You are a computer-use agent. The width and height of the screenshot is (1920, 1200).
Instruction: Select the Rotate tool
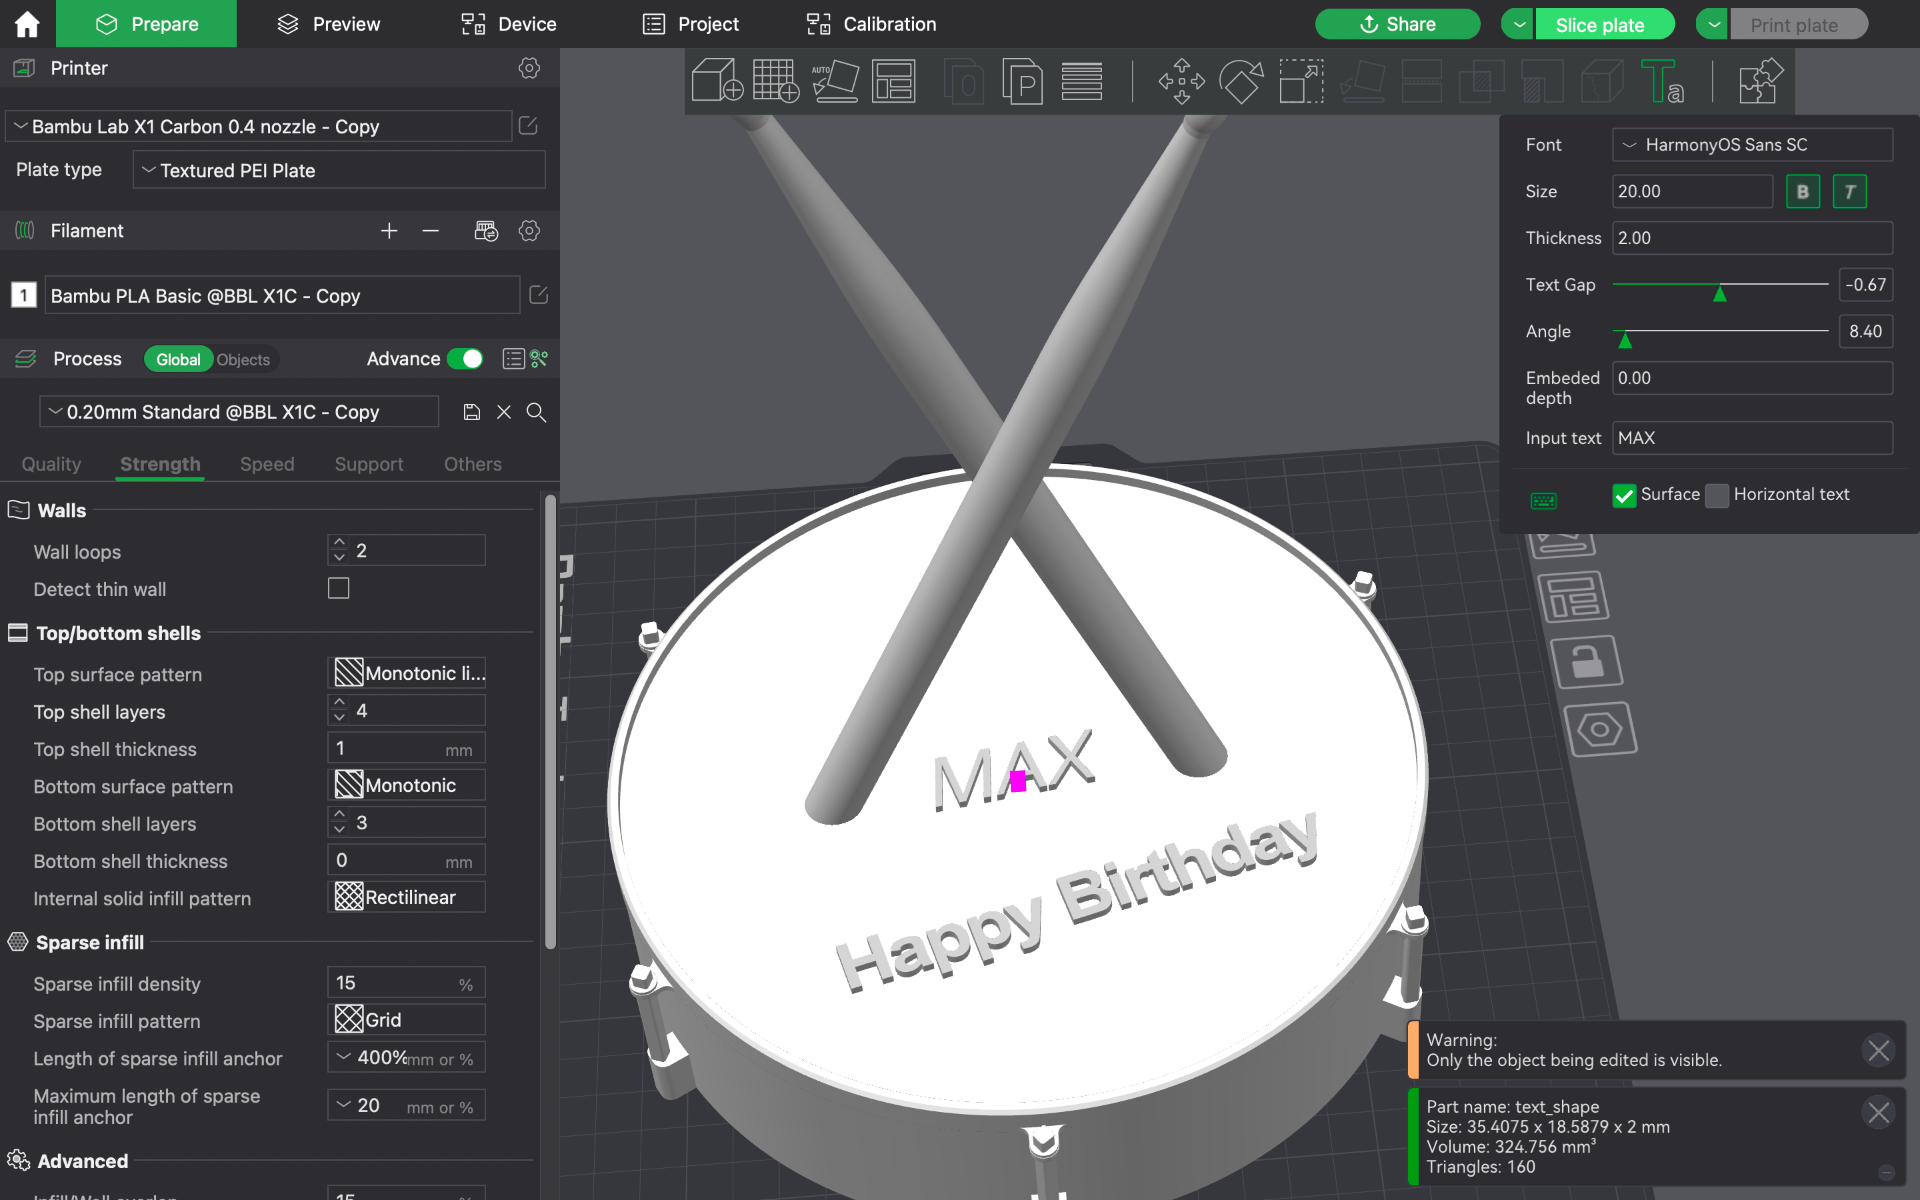[x=1241, y=81]
